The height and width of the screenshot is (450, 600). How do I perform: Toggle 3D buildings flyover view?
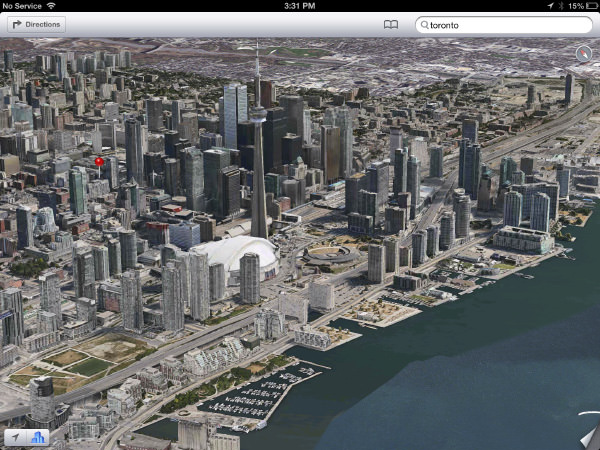38,437
